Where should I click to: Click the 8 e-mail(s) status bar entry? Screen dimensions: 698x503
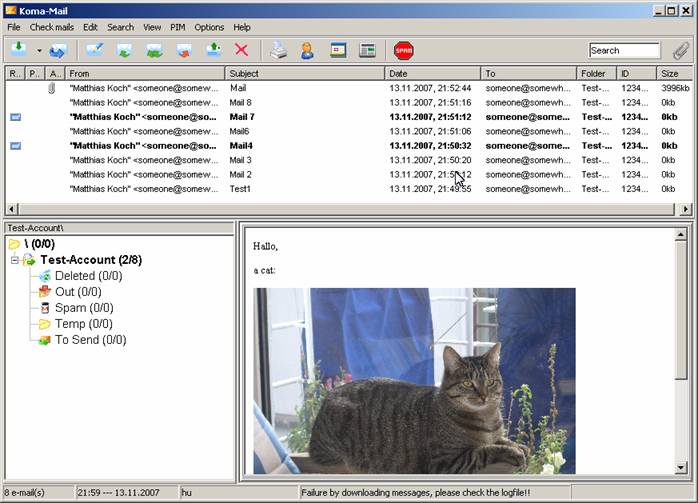coord(24,493)
